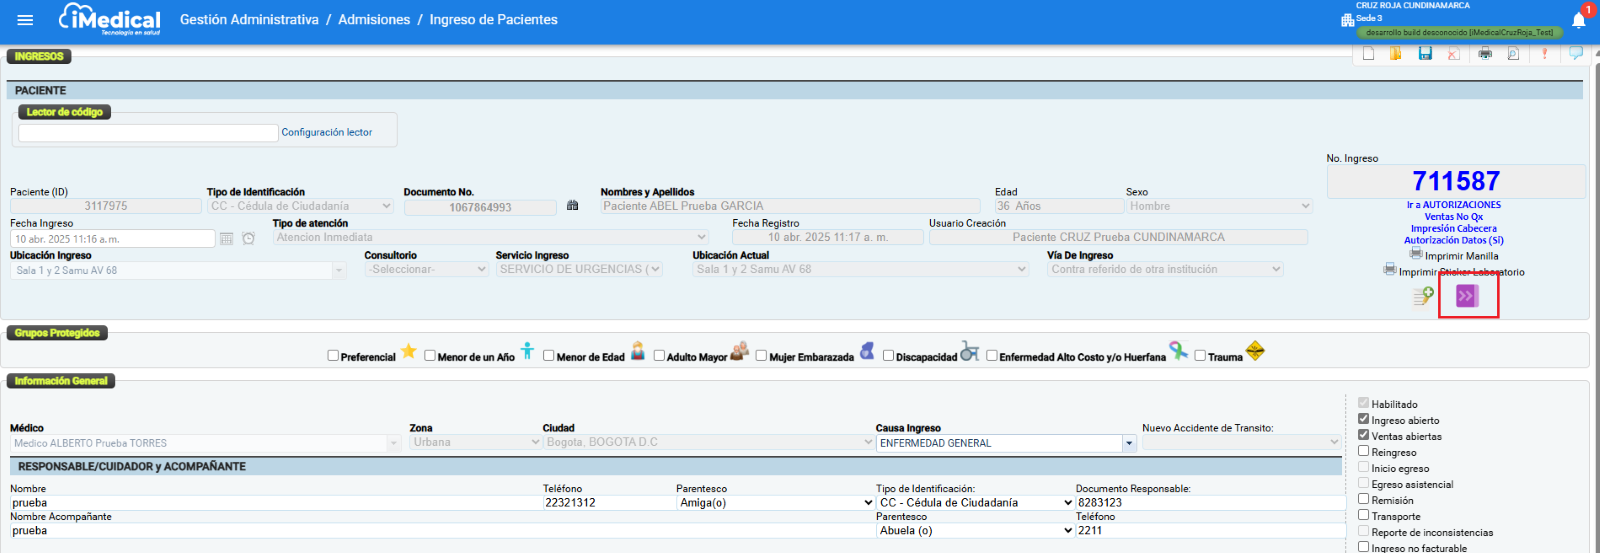Open the Sexo dropdown
The width and height of the screenshot is (1600, 553).
1219,206
